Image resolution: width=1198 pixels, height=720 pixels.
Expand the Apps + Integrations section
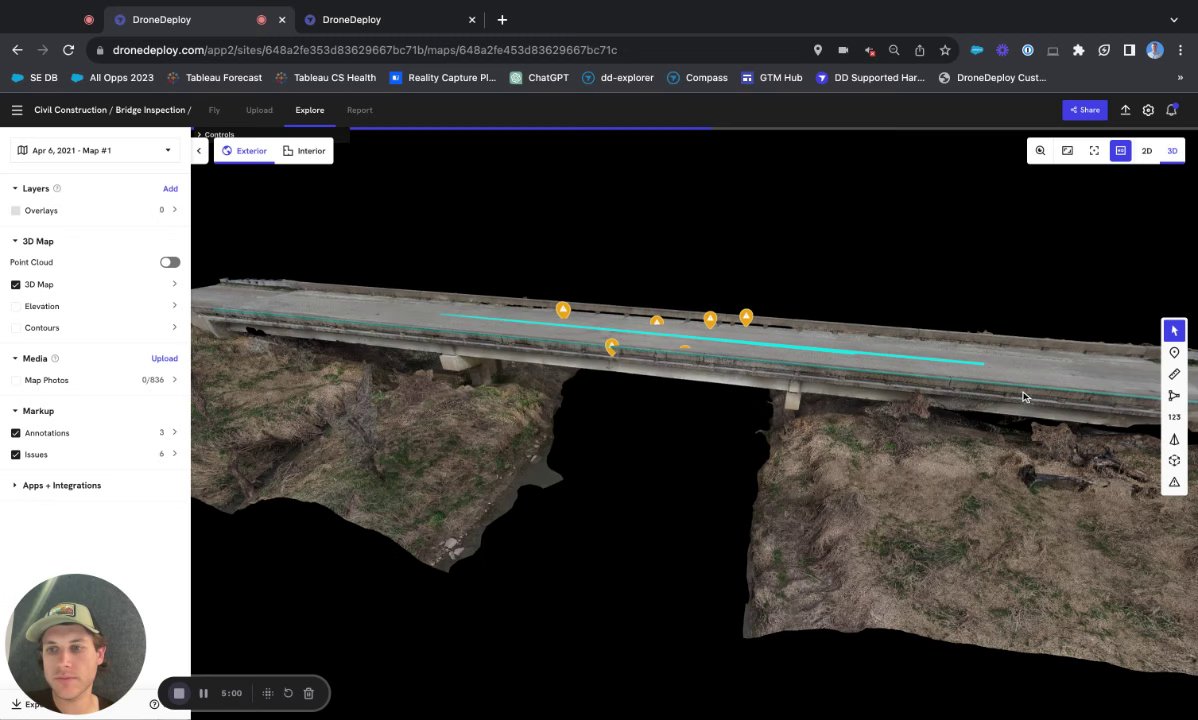tap(15, 485)
